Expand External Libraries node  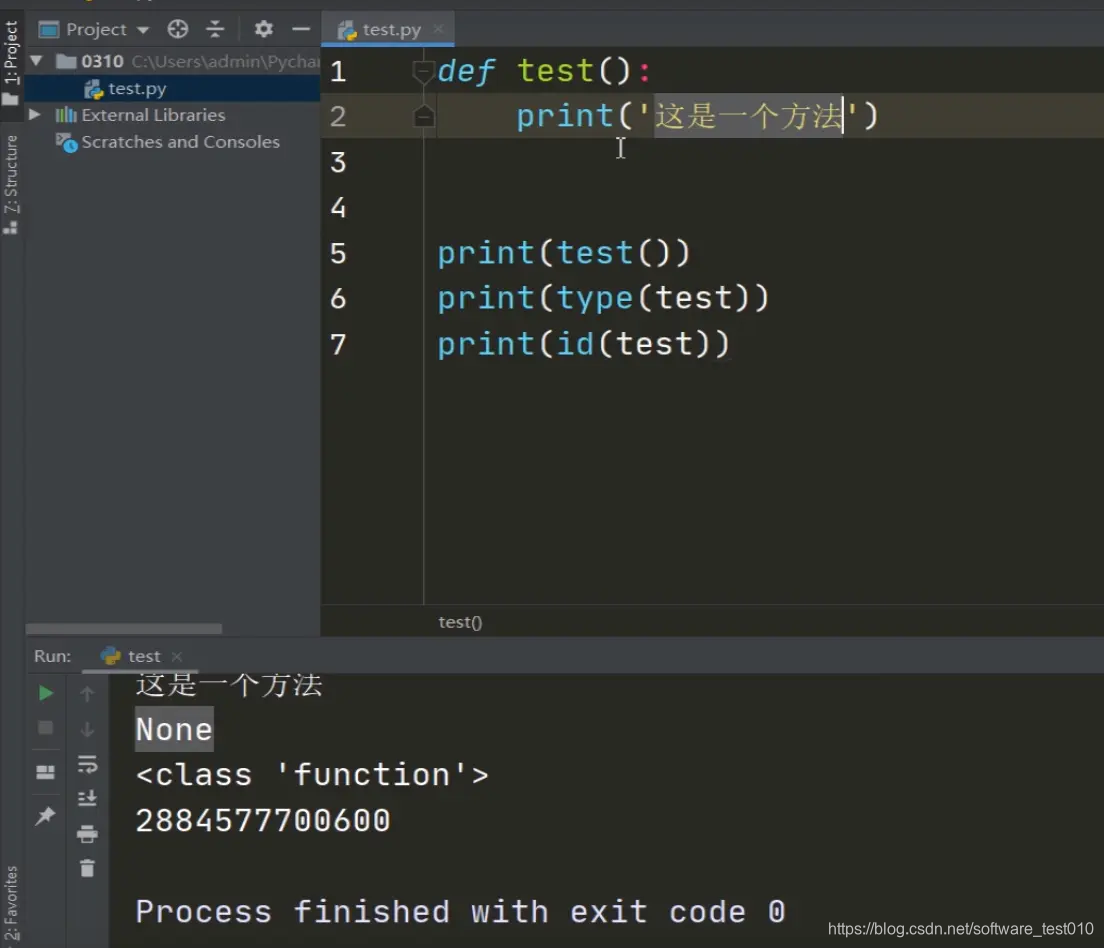click(x=34, y=114)
